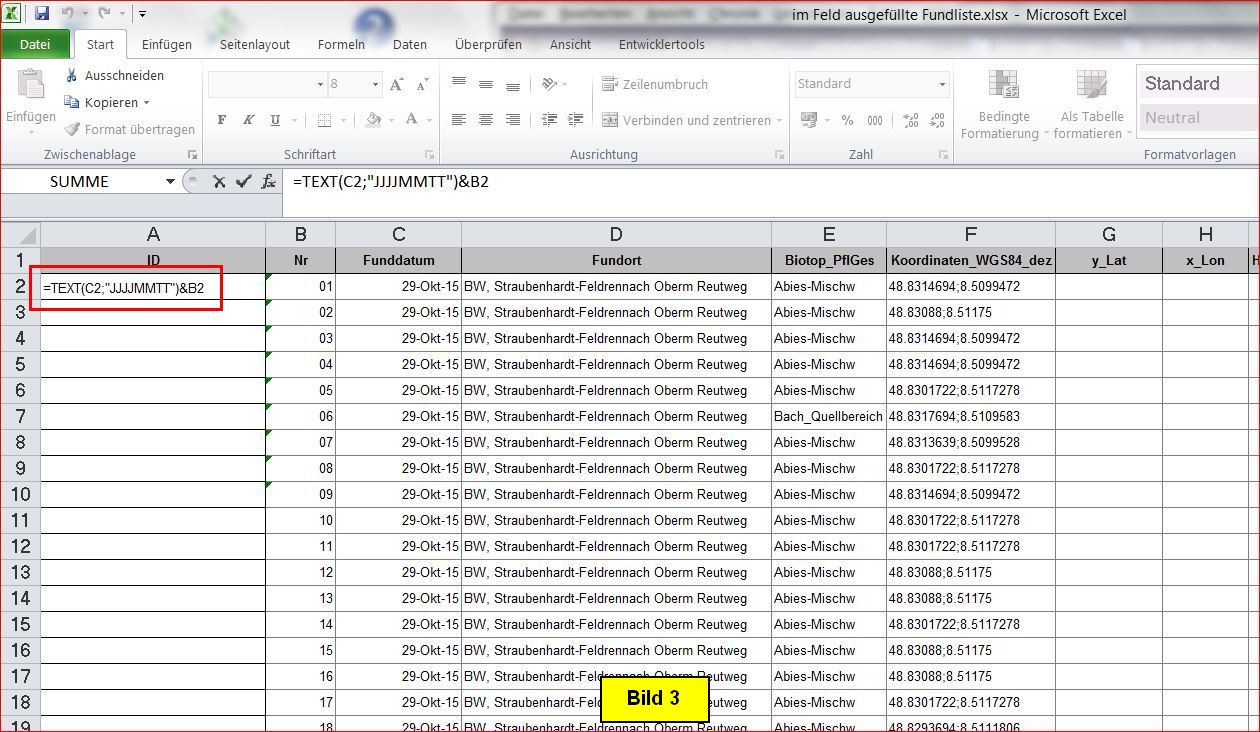Image resolution: width=1260 pixels, height=732 pixels.
Task: Confirm the formula with the checkmark
Action: (243, 182)
